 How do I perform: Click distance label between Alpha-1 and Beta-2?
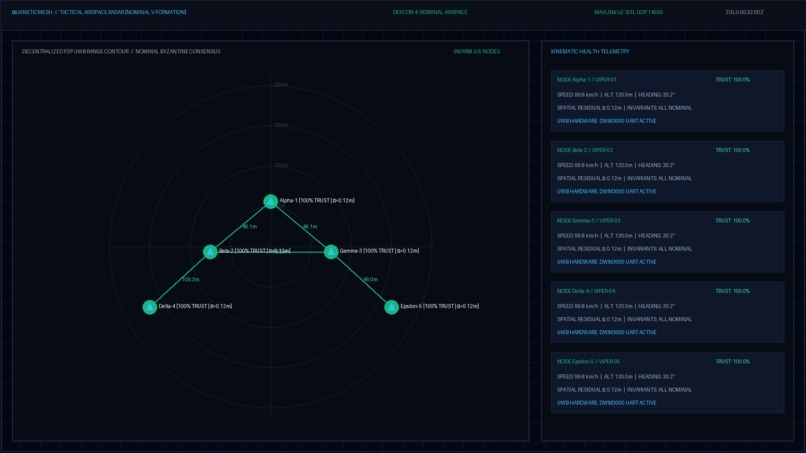pyautogui.click(x=249, y=227)
